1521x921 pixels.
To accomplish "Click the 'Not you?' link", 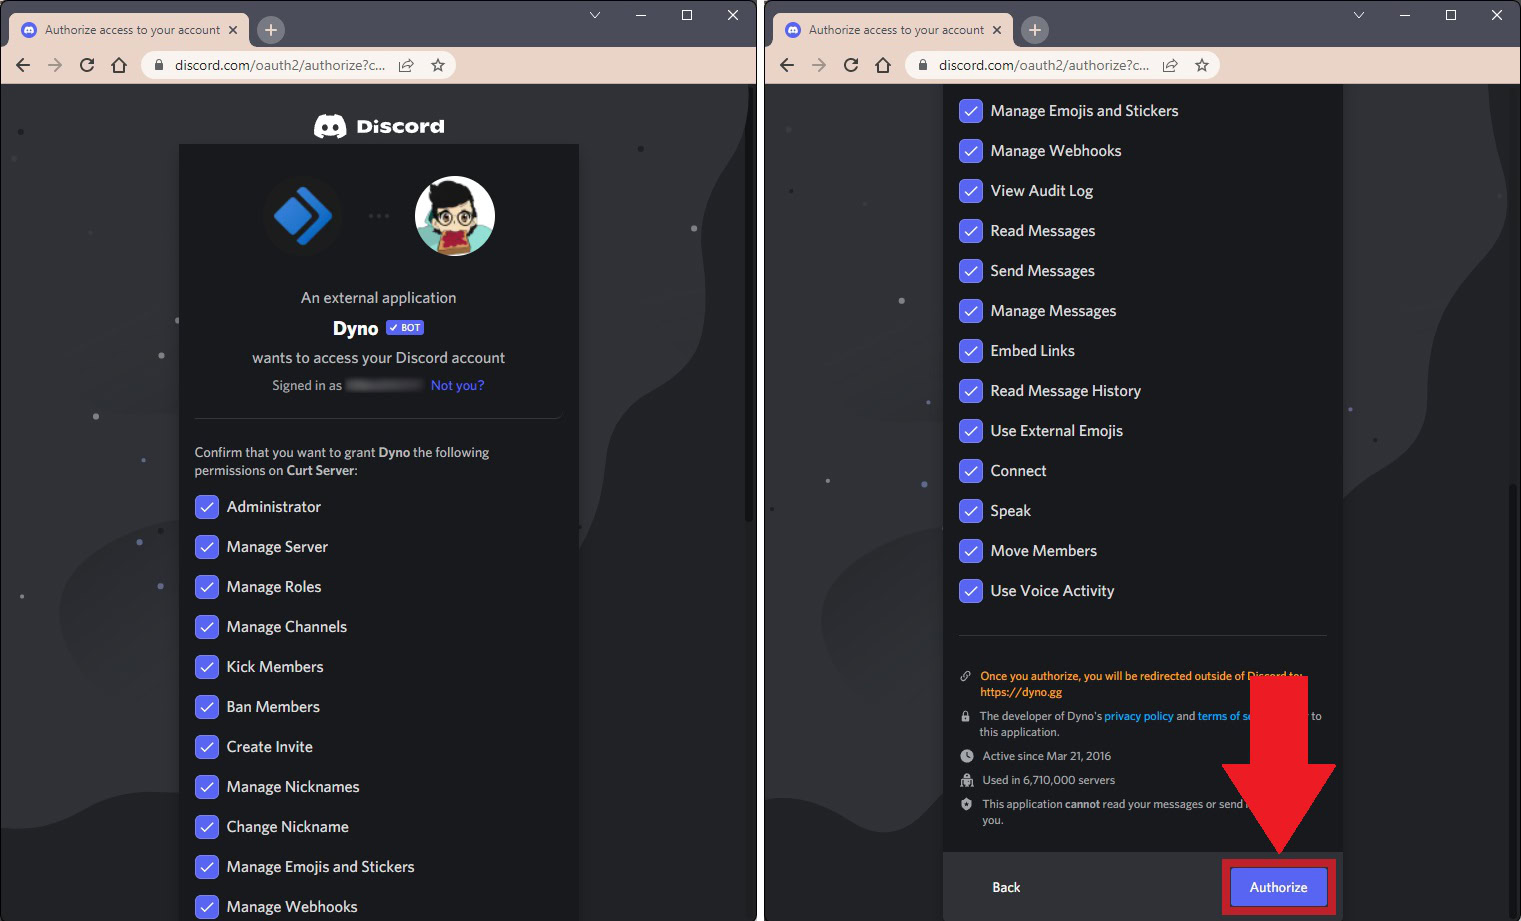I will 457,386.
